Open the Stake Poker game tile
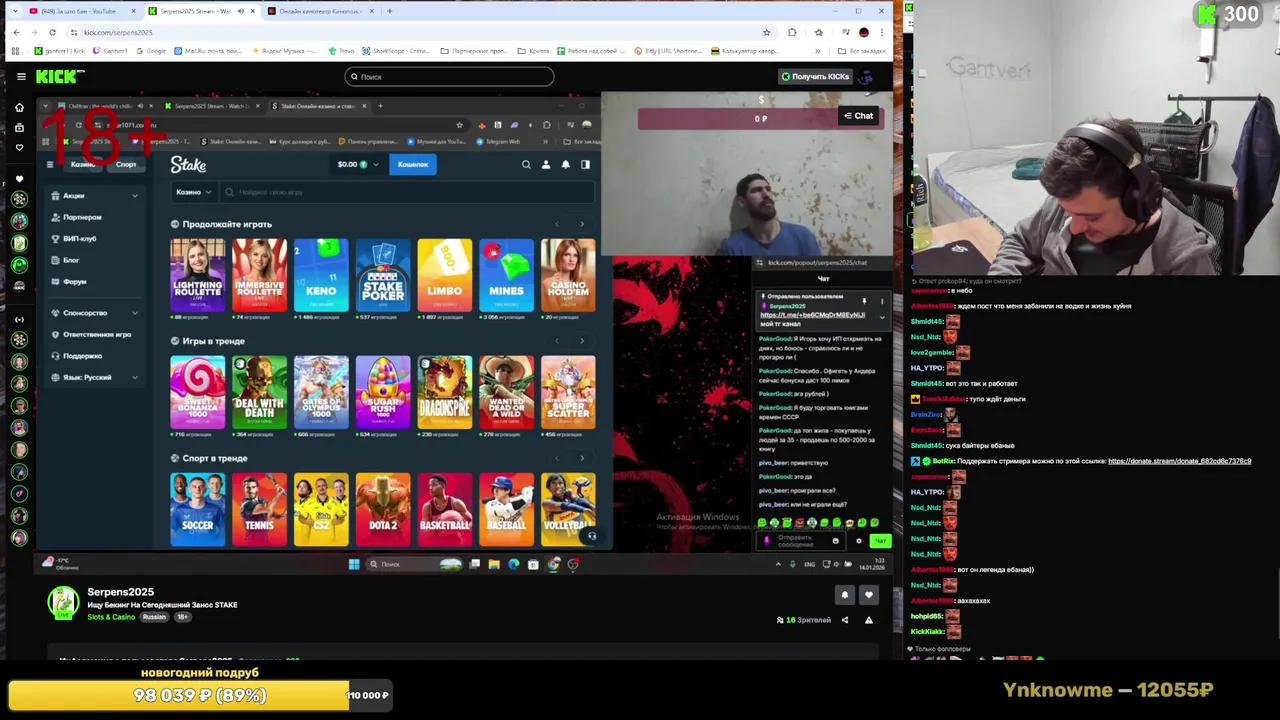 383,275
